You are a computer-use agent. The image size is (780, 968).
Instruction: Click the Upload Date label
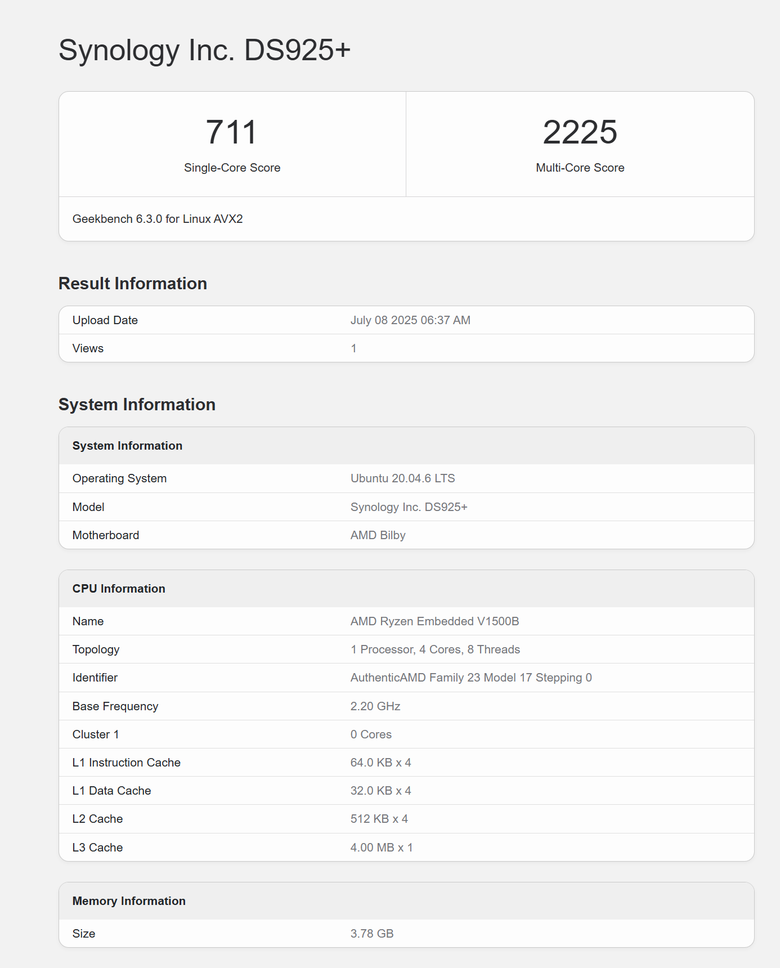tap(105, 320)
